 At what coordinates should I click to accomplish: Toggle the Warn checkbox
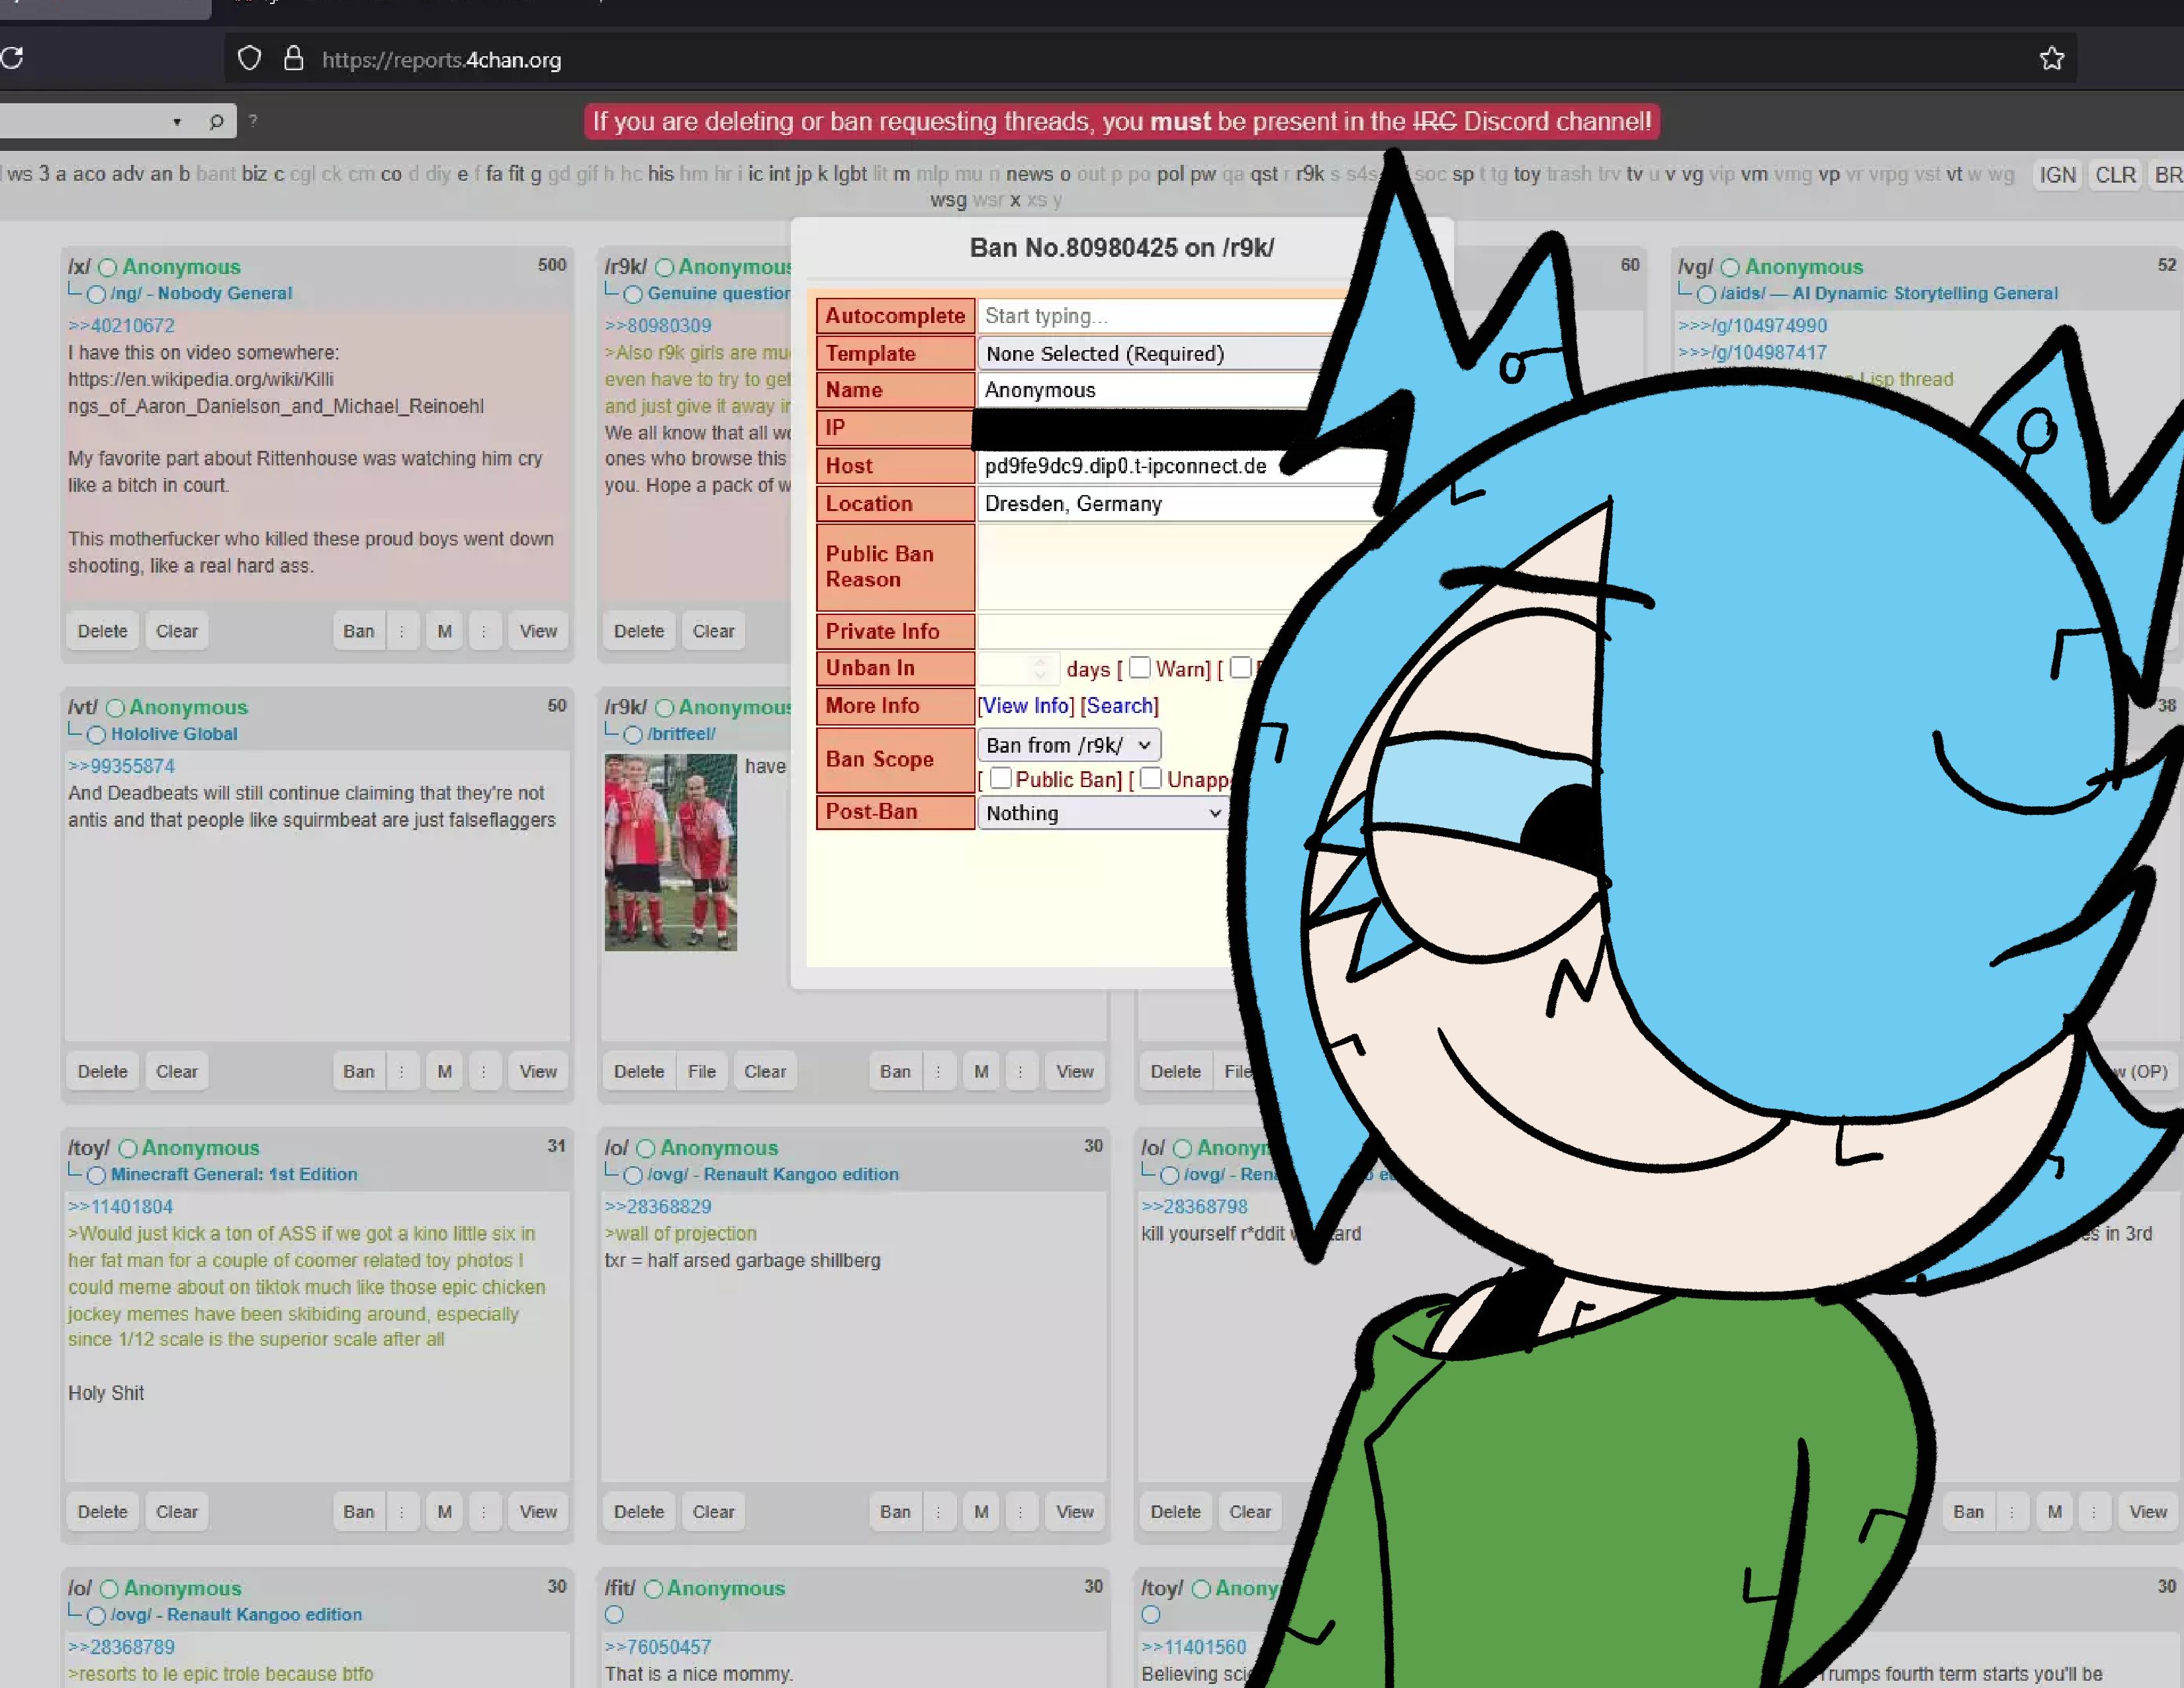[x=1140, y=668]
